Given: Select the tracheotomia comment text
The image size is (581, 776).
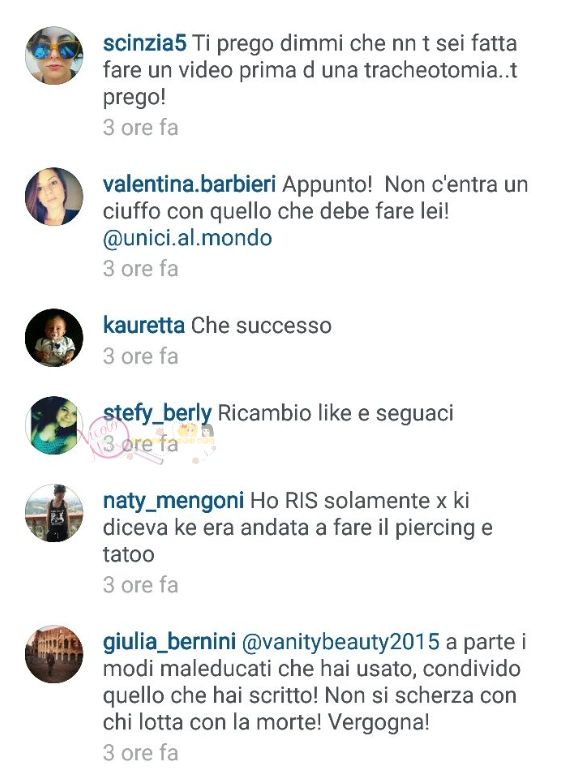Looking at the screenshot, I should tap(310, 70).
